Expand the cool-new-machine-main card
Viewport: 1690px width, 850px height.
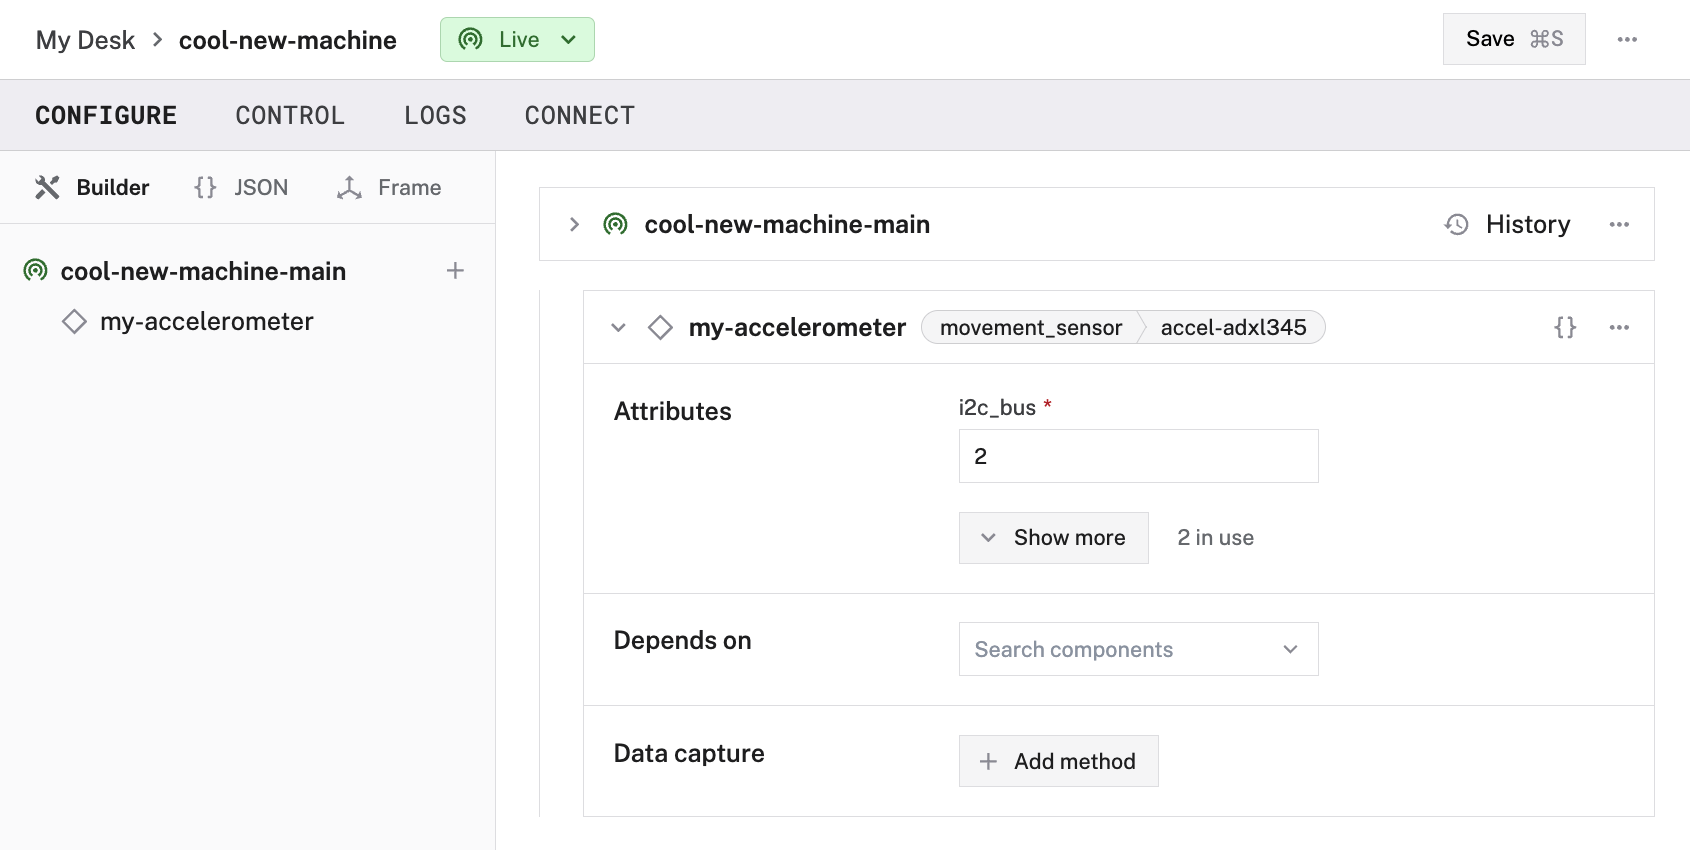tap(574, 225)
